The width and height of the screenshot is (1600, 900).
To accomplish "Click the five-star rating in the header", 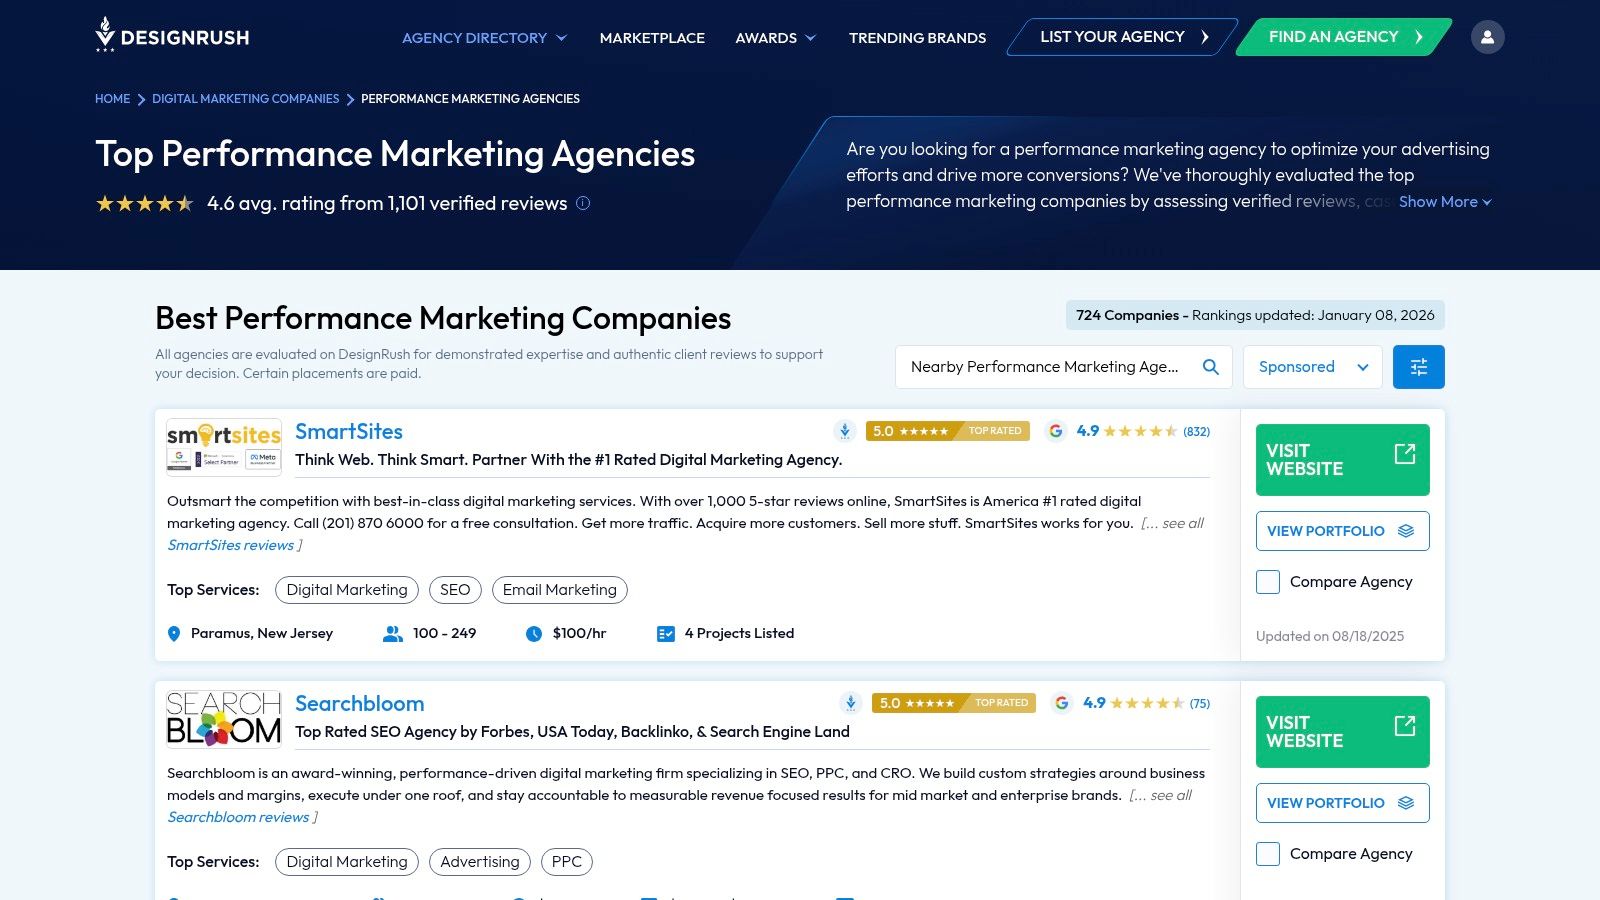I will (145, 203).
